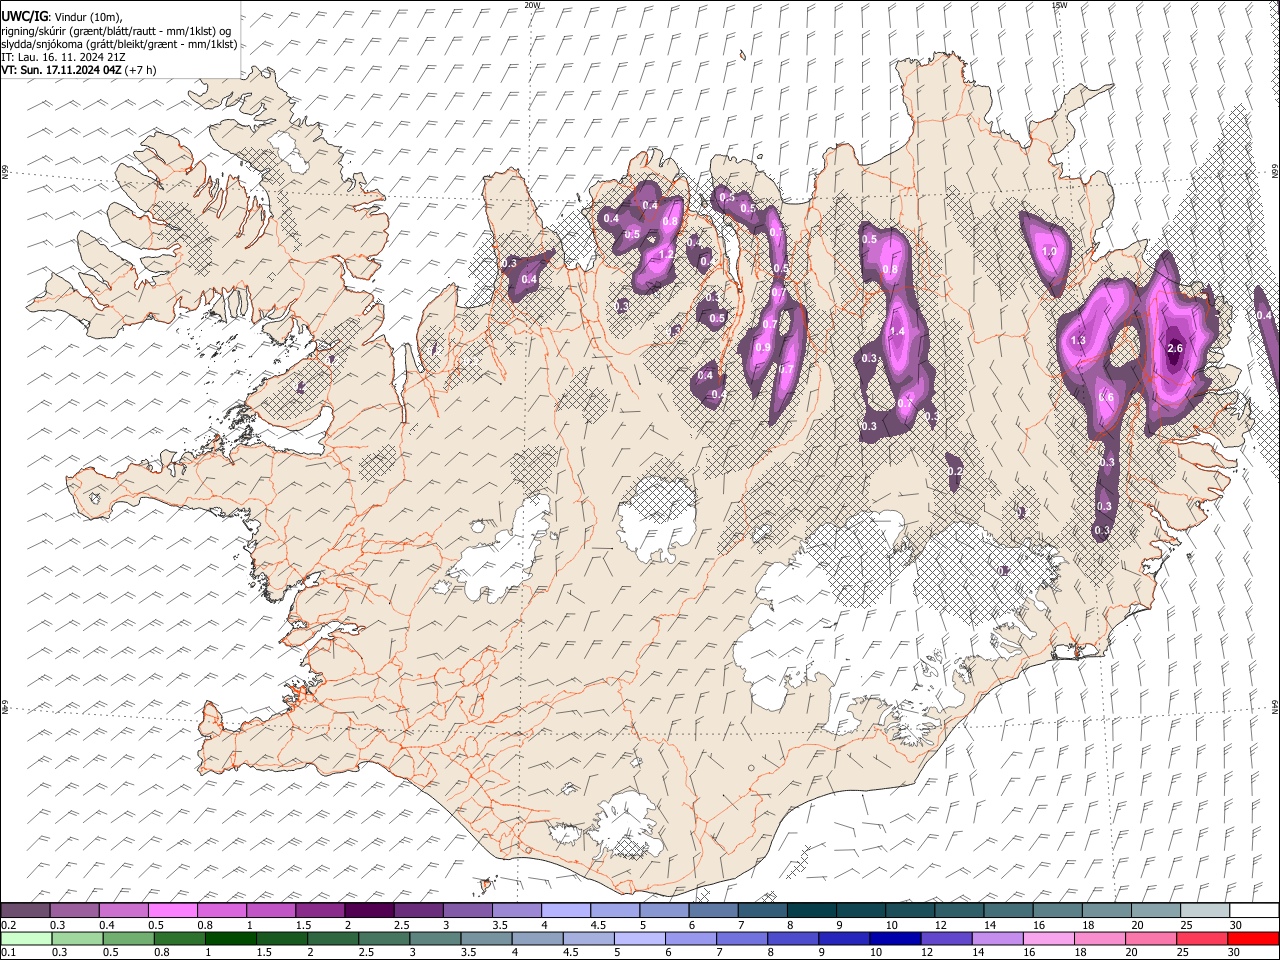Viewport: 1280px width, 960px height.
Task: Click the 'VT: Sun. 17.11.2024 04Z' valid time
Action: (62, 71)
